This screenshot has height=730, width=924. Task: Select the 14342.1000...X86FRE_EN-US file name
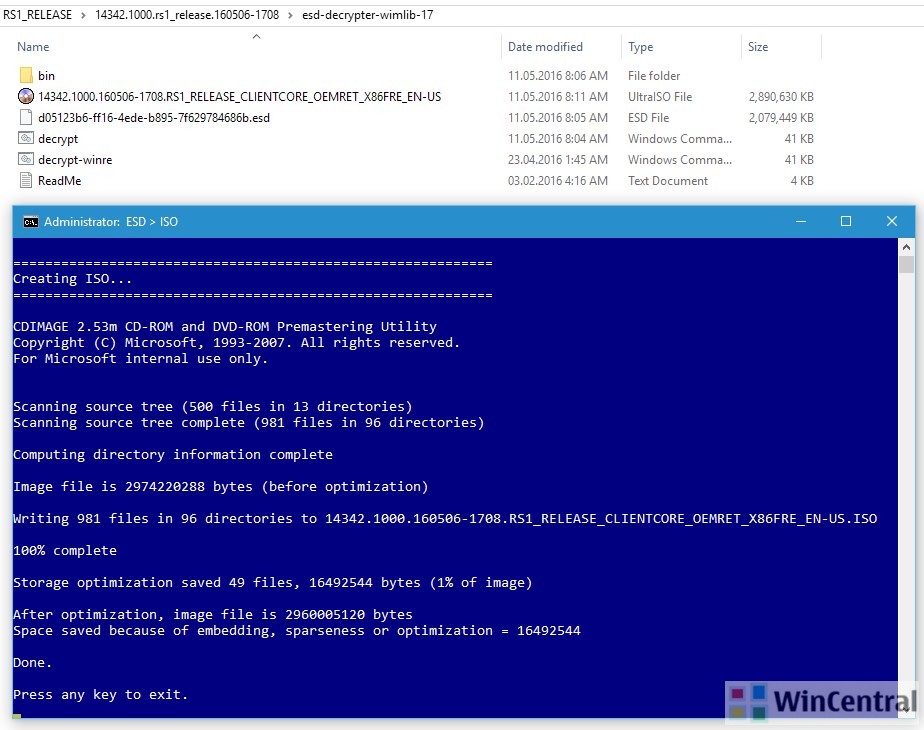(x=239, y=97)
